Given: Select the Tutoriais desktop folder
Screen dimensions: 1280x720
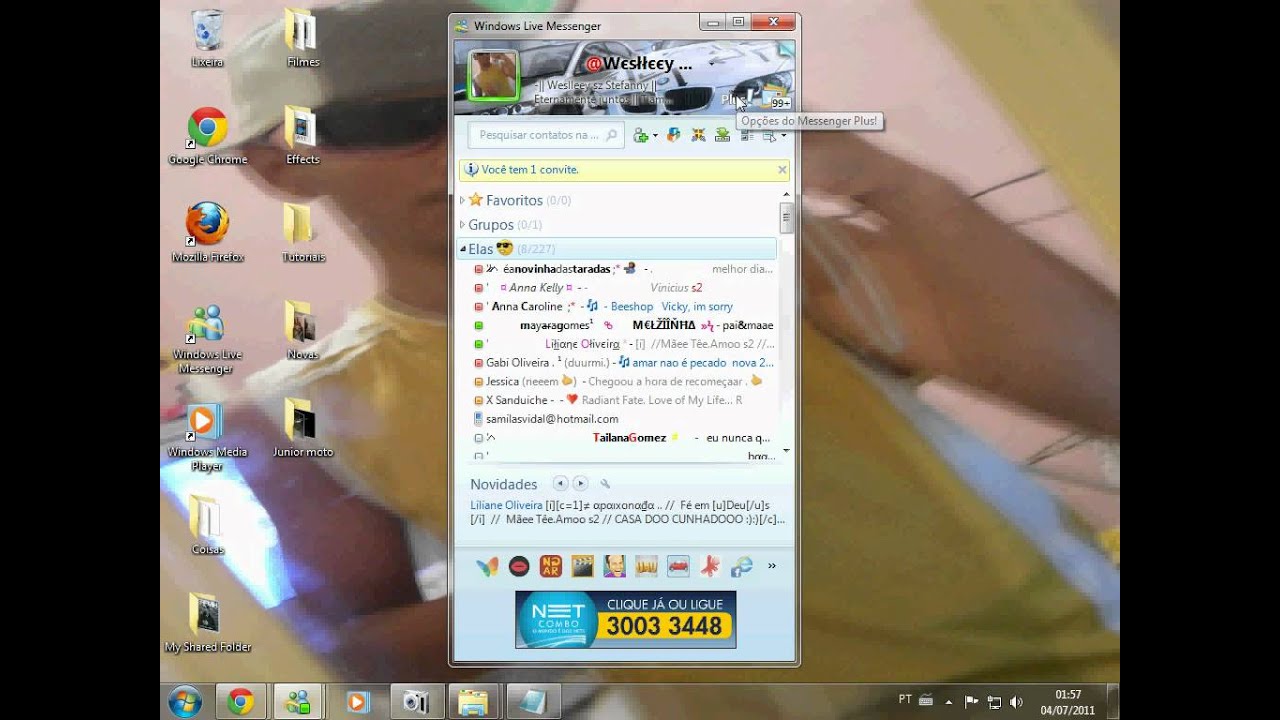Looking at the screenshot, I should [x=303, y=233].
